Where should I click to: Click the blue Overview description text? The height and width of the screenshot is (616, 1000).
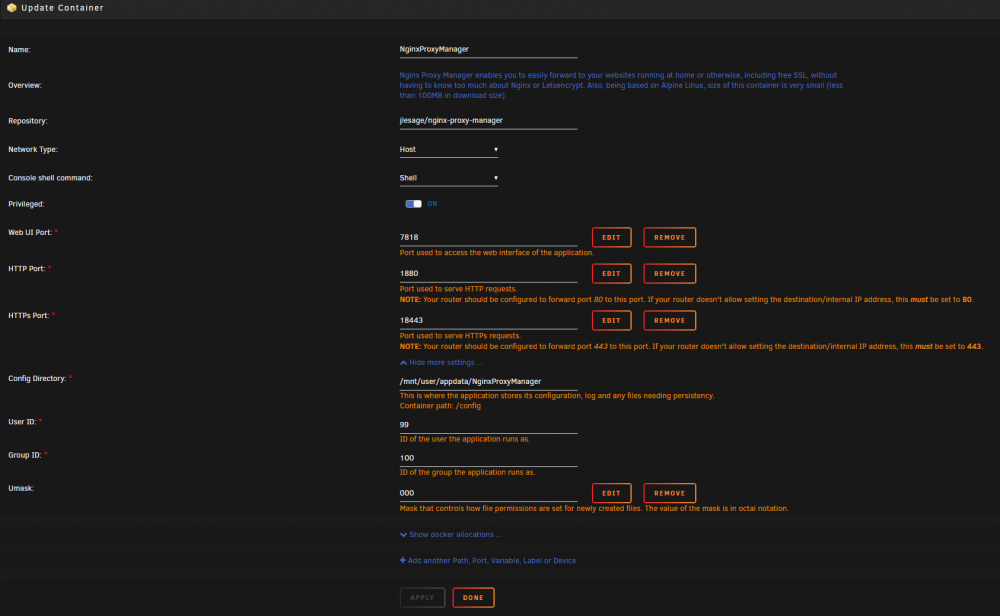tap(621, 85)
